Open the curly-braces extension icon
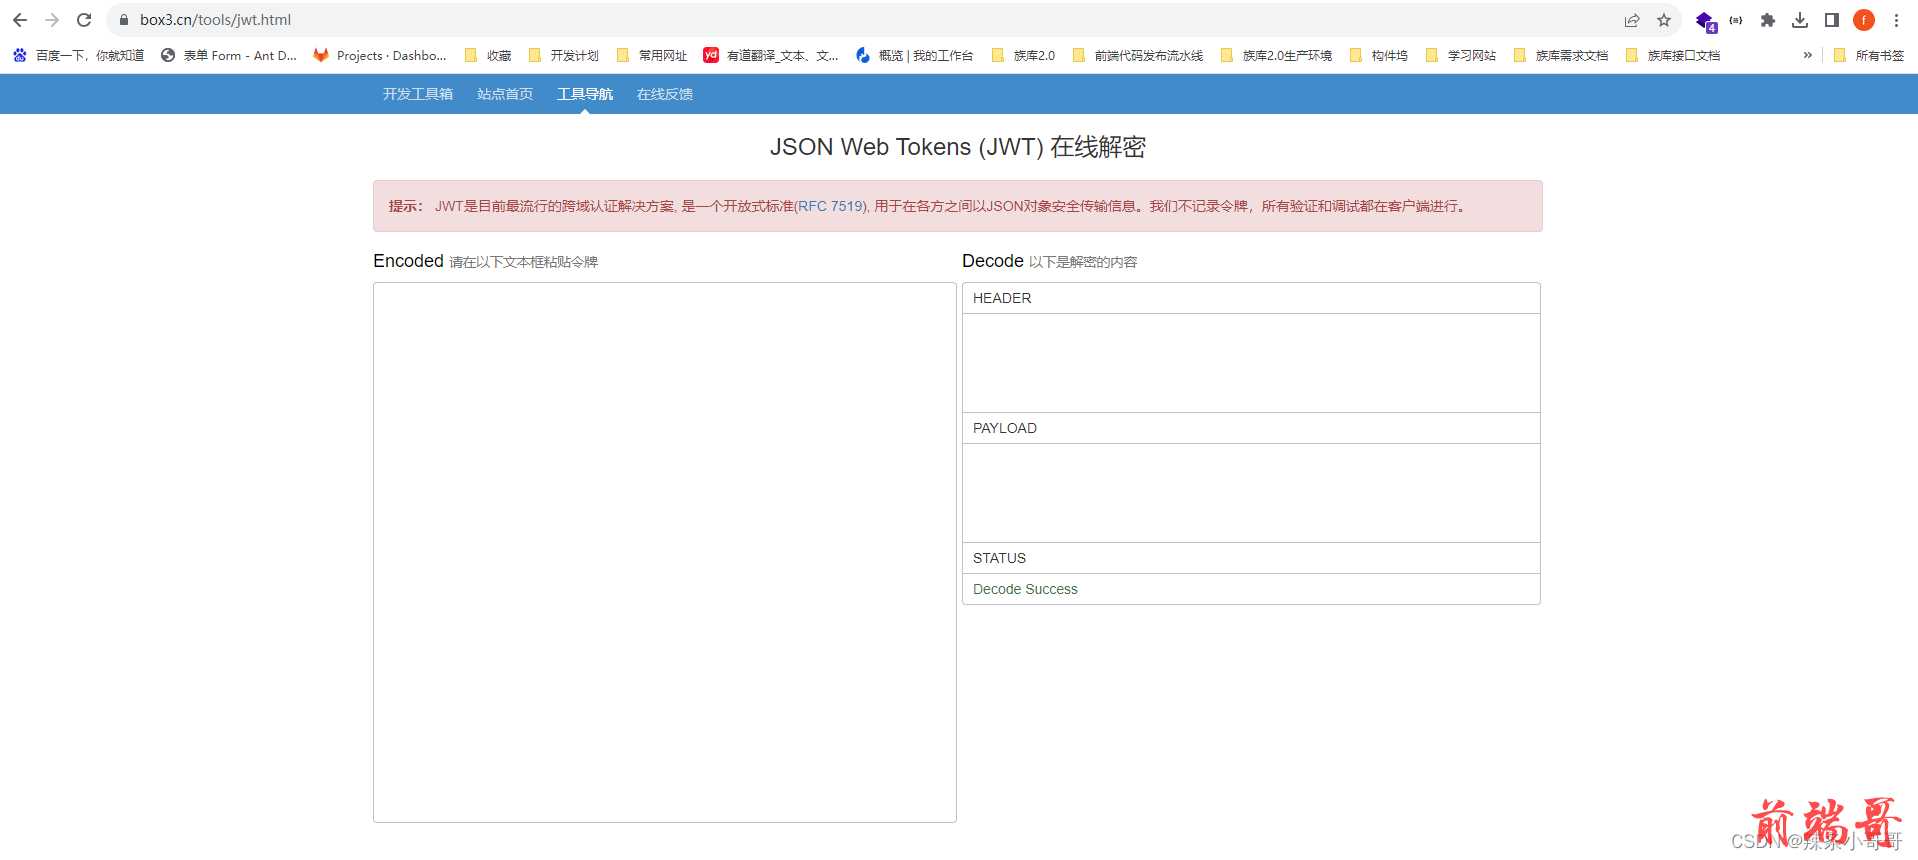Image resolution: width=1918 pixels, height=860 pixels. click(1736, 20)
